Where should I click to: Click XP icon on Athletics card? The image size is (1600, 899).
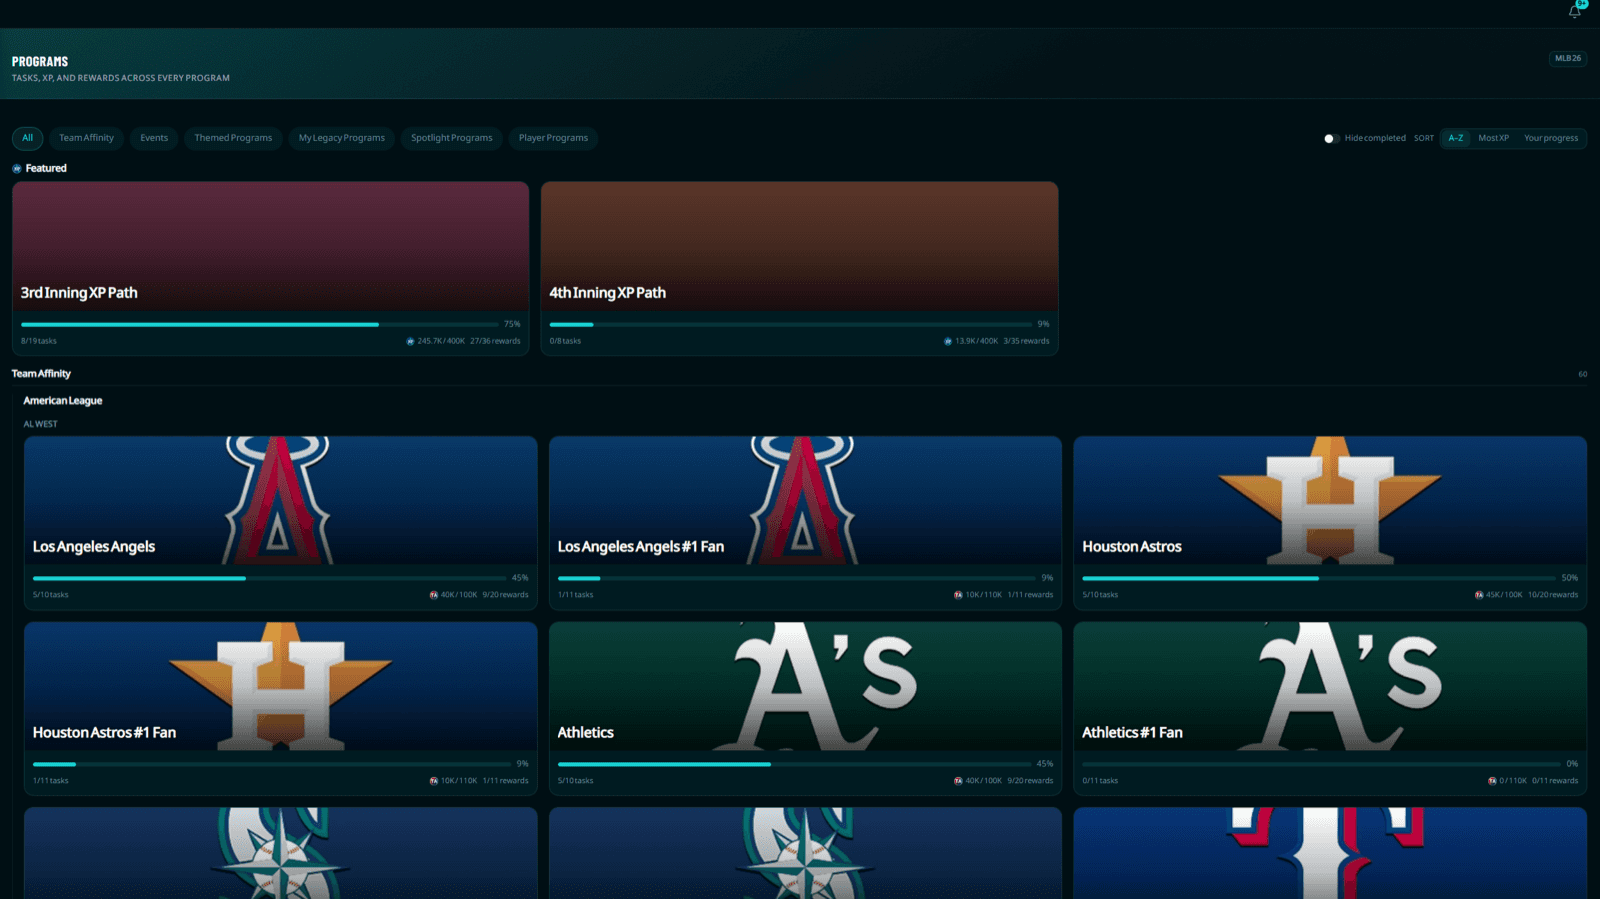click(958, 781)
